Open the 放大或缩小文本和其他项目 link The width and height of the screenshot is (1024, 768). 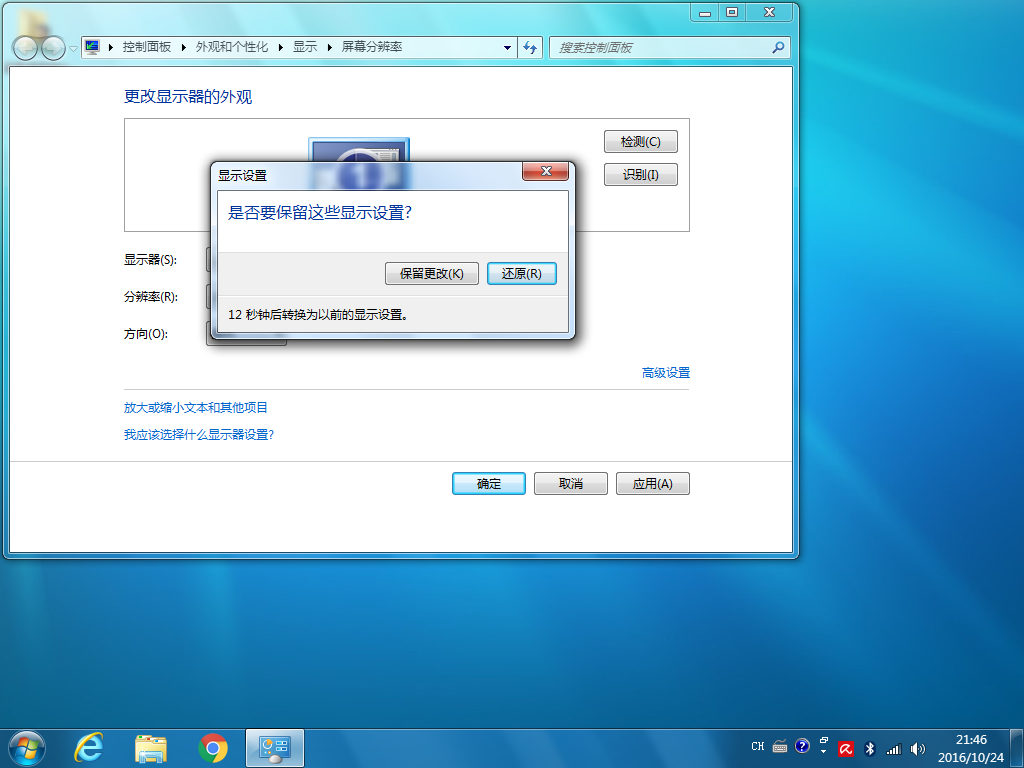point(196,408)
